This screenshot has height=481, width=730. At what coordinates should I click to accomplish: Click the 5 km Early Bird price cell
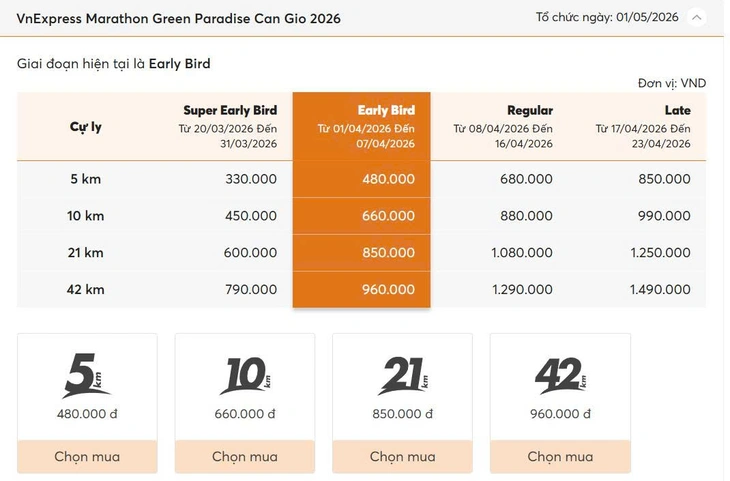coord(388,179)
